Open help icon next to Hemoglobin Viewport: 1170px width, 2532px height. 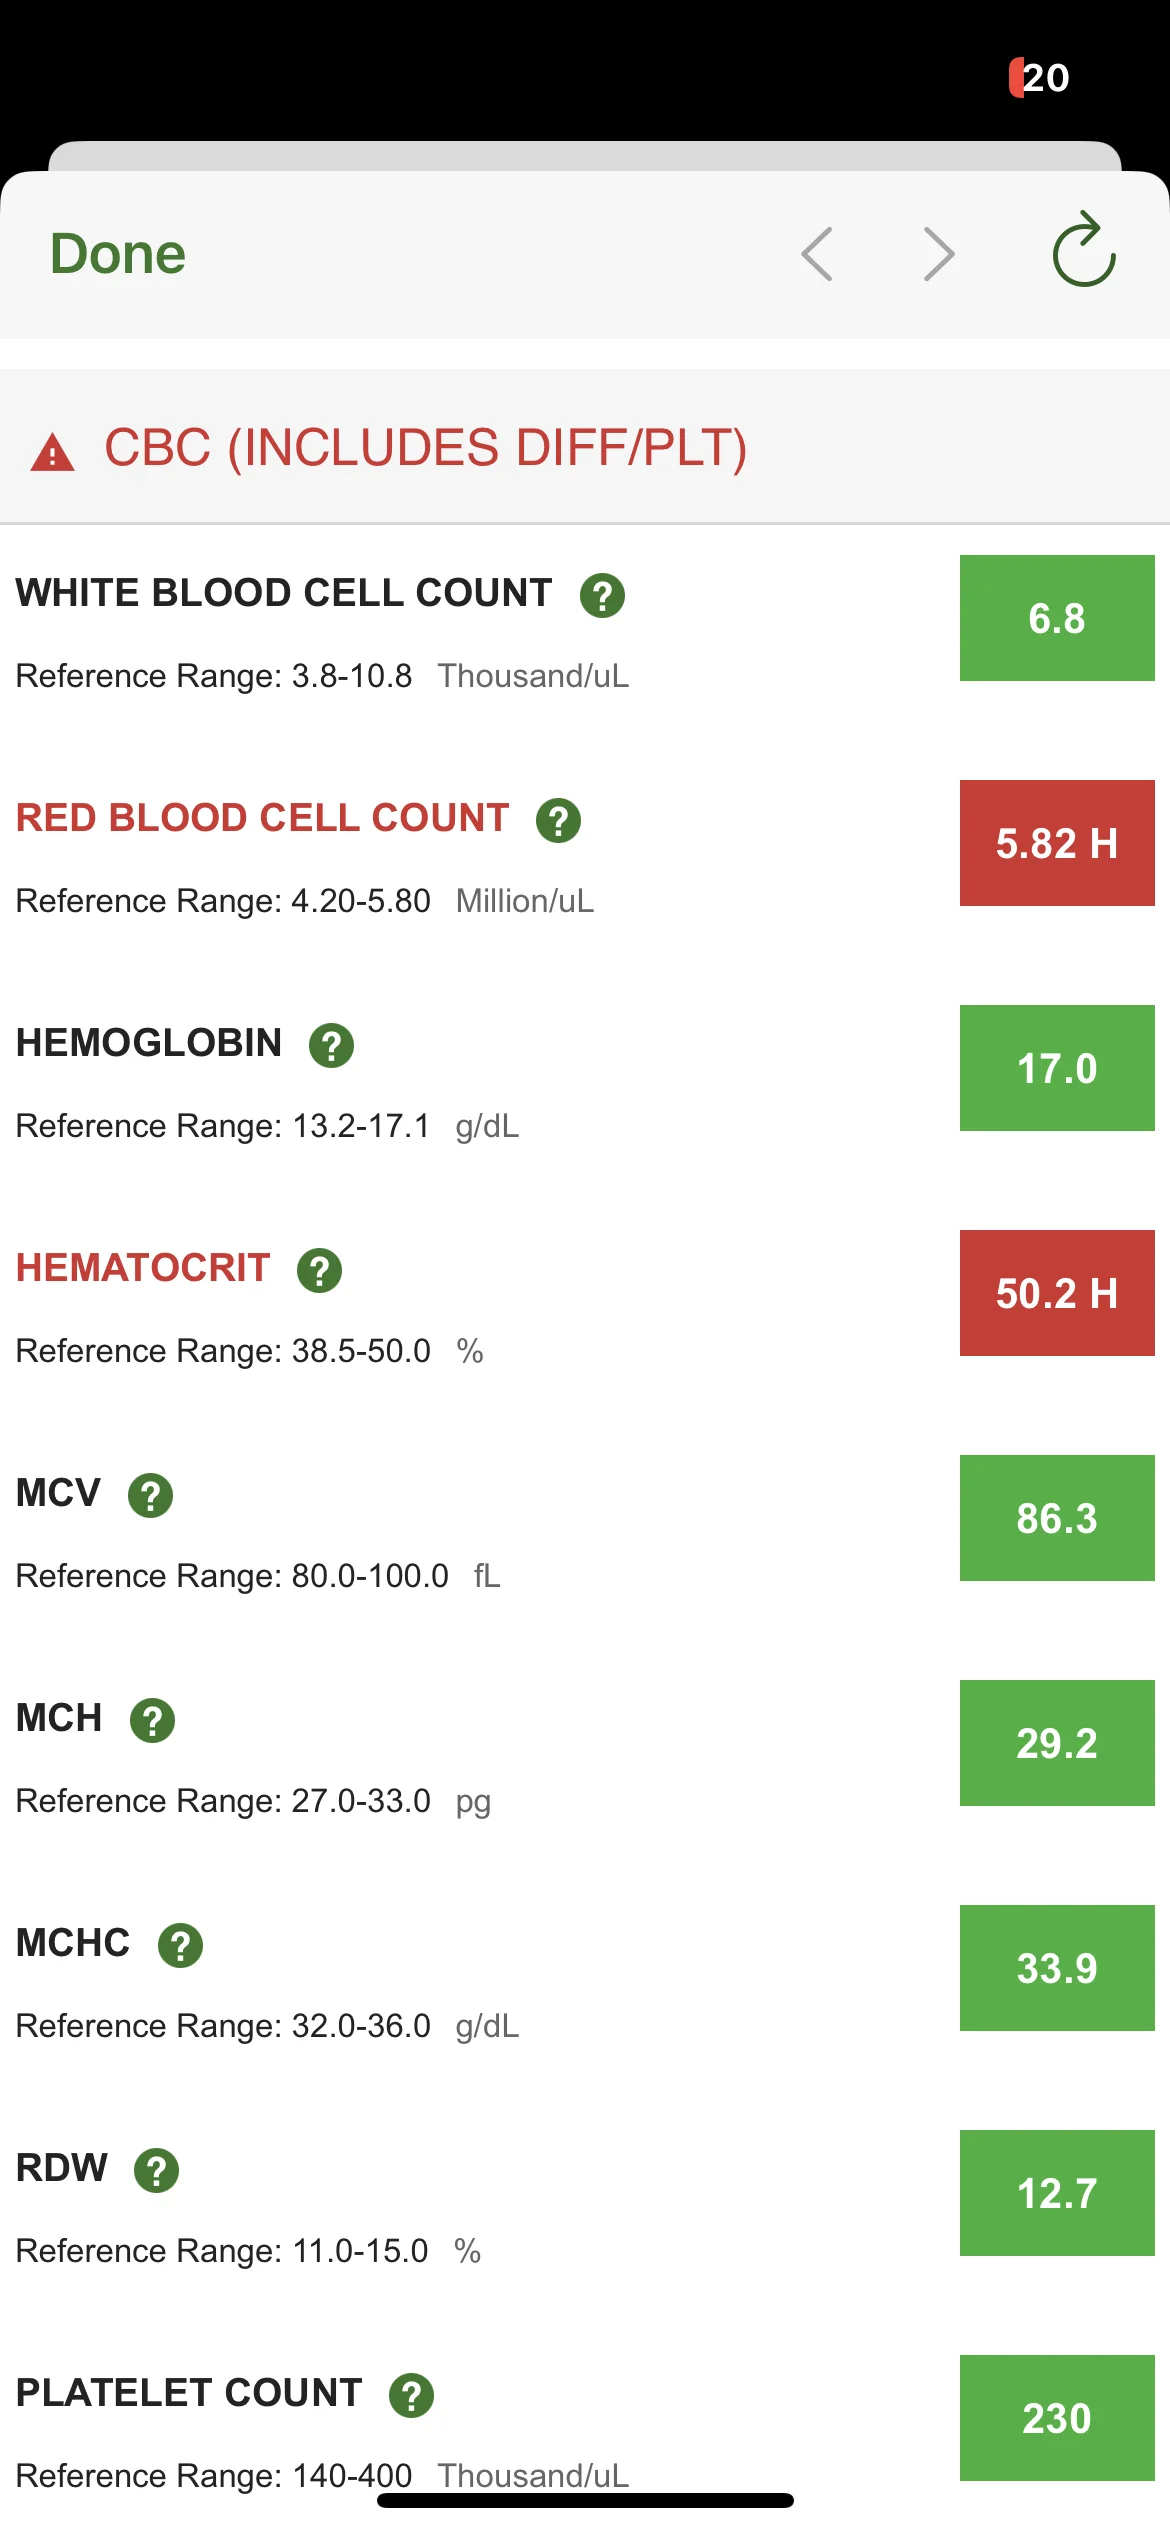point(332,1046)
